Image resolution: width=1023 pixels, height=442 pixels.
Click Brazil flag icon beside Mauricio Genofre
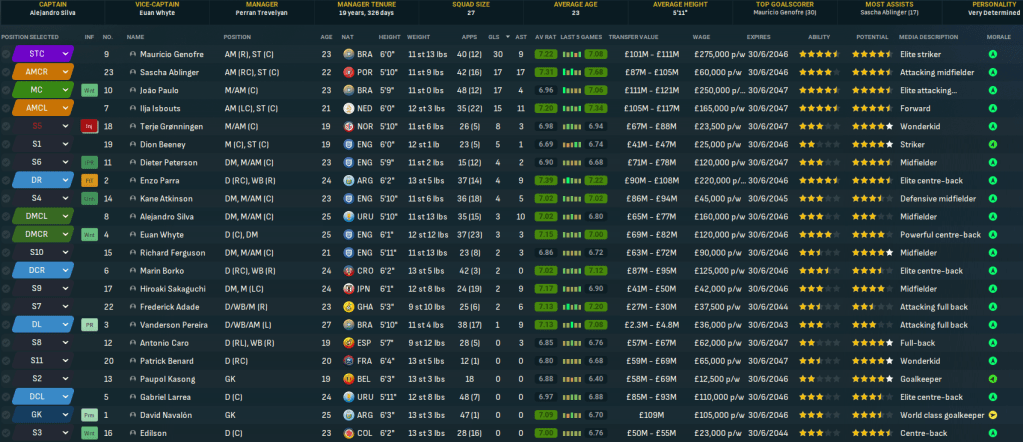pyautogui.click(x=348, y=54)
